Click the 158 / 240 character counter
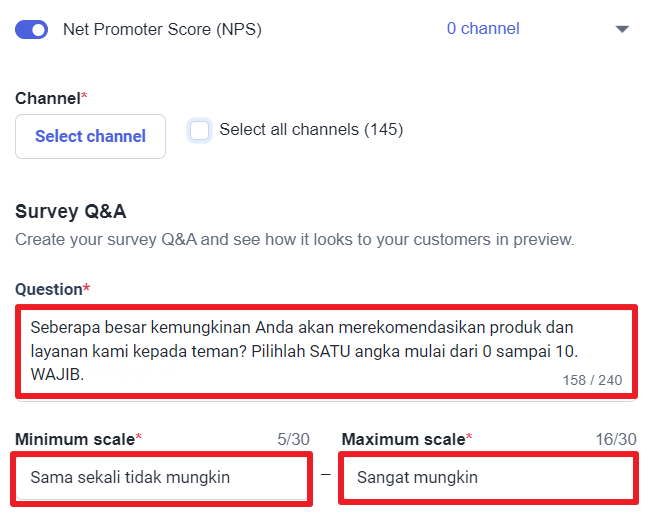The width and height of the screenshot is (651, 523). pyautogui.click(x=592, y=380)
